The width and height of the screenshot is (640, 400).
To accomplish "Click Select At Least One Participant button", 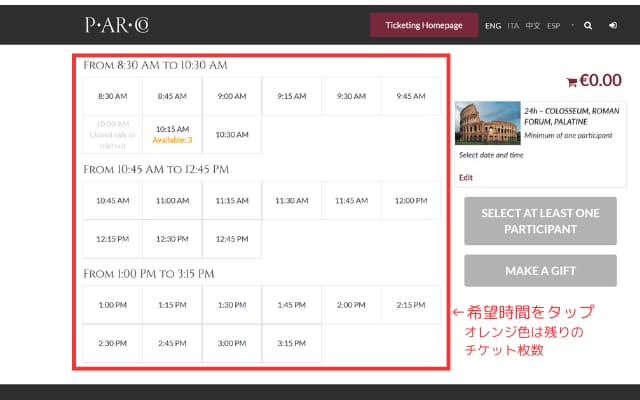I will click(x=540, y=221).
